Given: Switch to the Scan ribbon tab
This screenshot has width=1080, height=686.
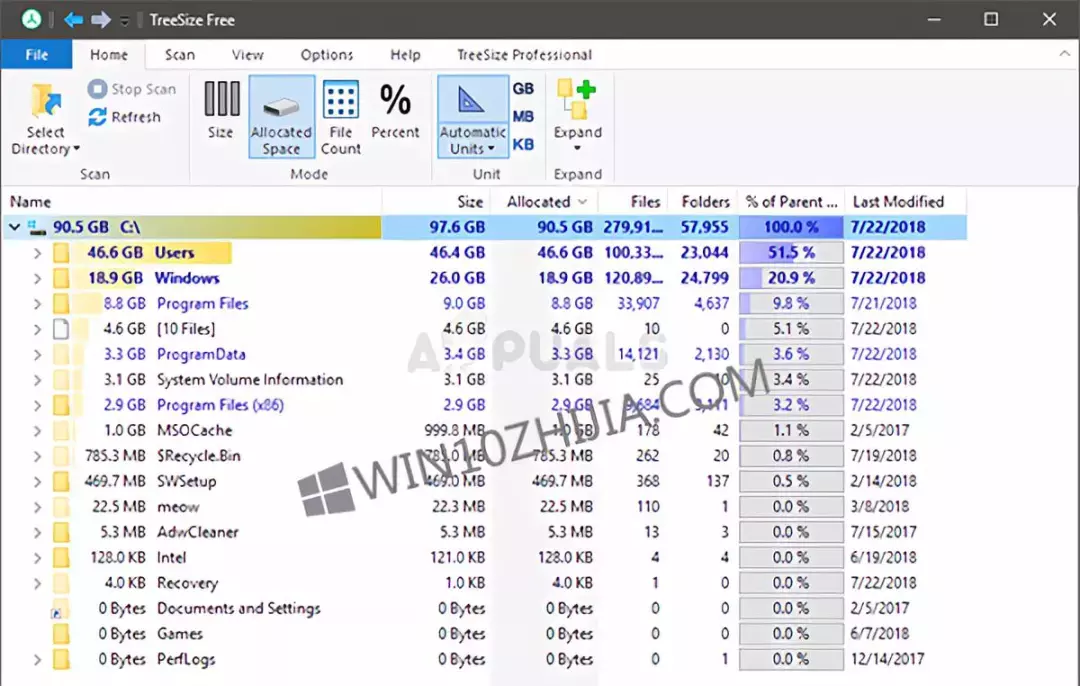Looking at the screenshot, I should tap(179, 55).
